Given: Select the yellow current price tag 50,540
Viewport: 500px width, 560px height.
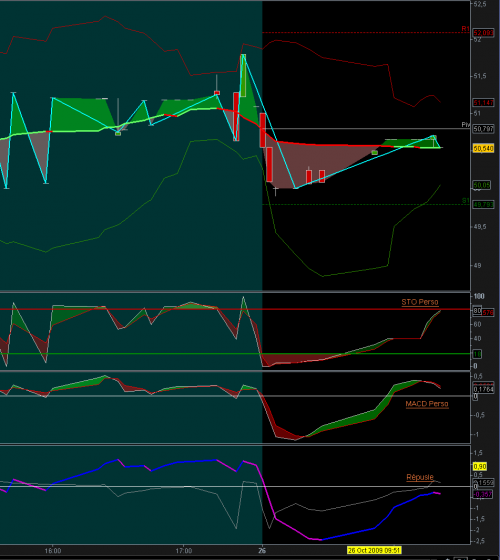Looking at the screenshot, I should 484,148.
